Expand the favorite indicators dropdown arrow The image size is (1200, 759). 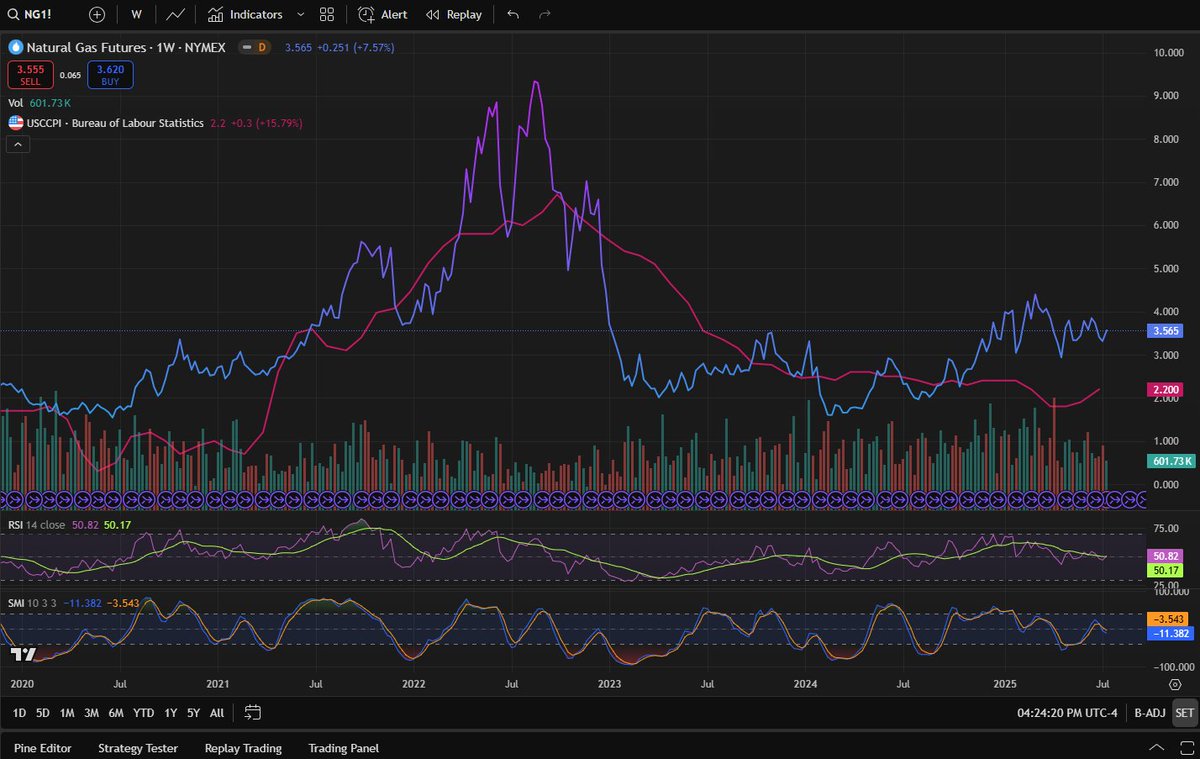pos(300,14)
